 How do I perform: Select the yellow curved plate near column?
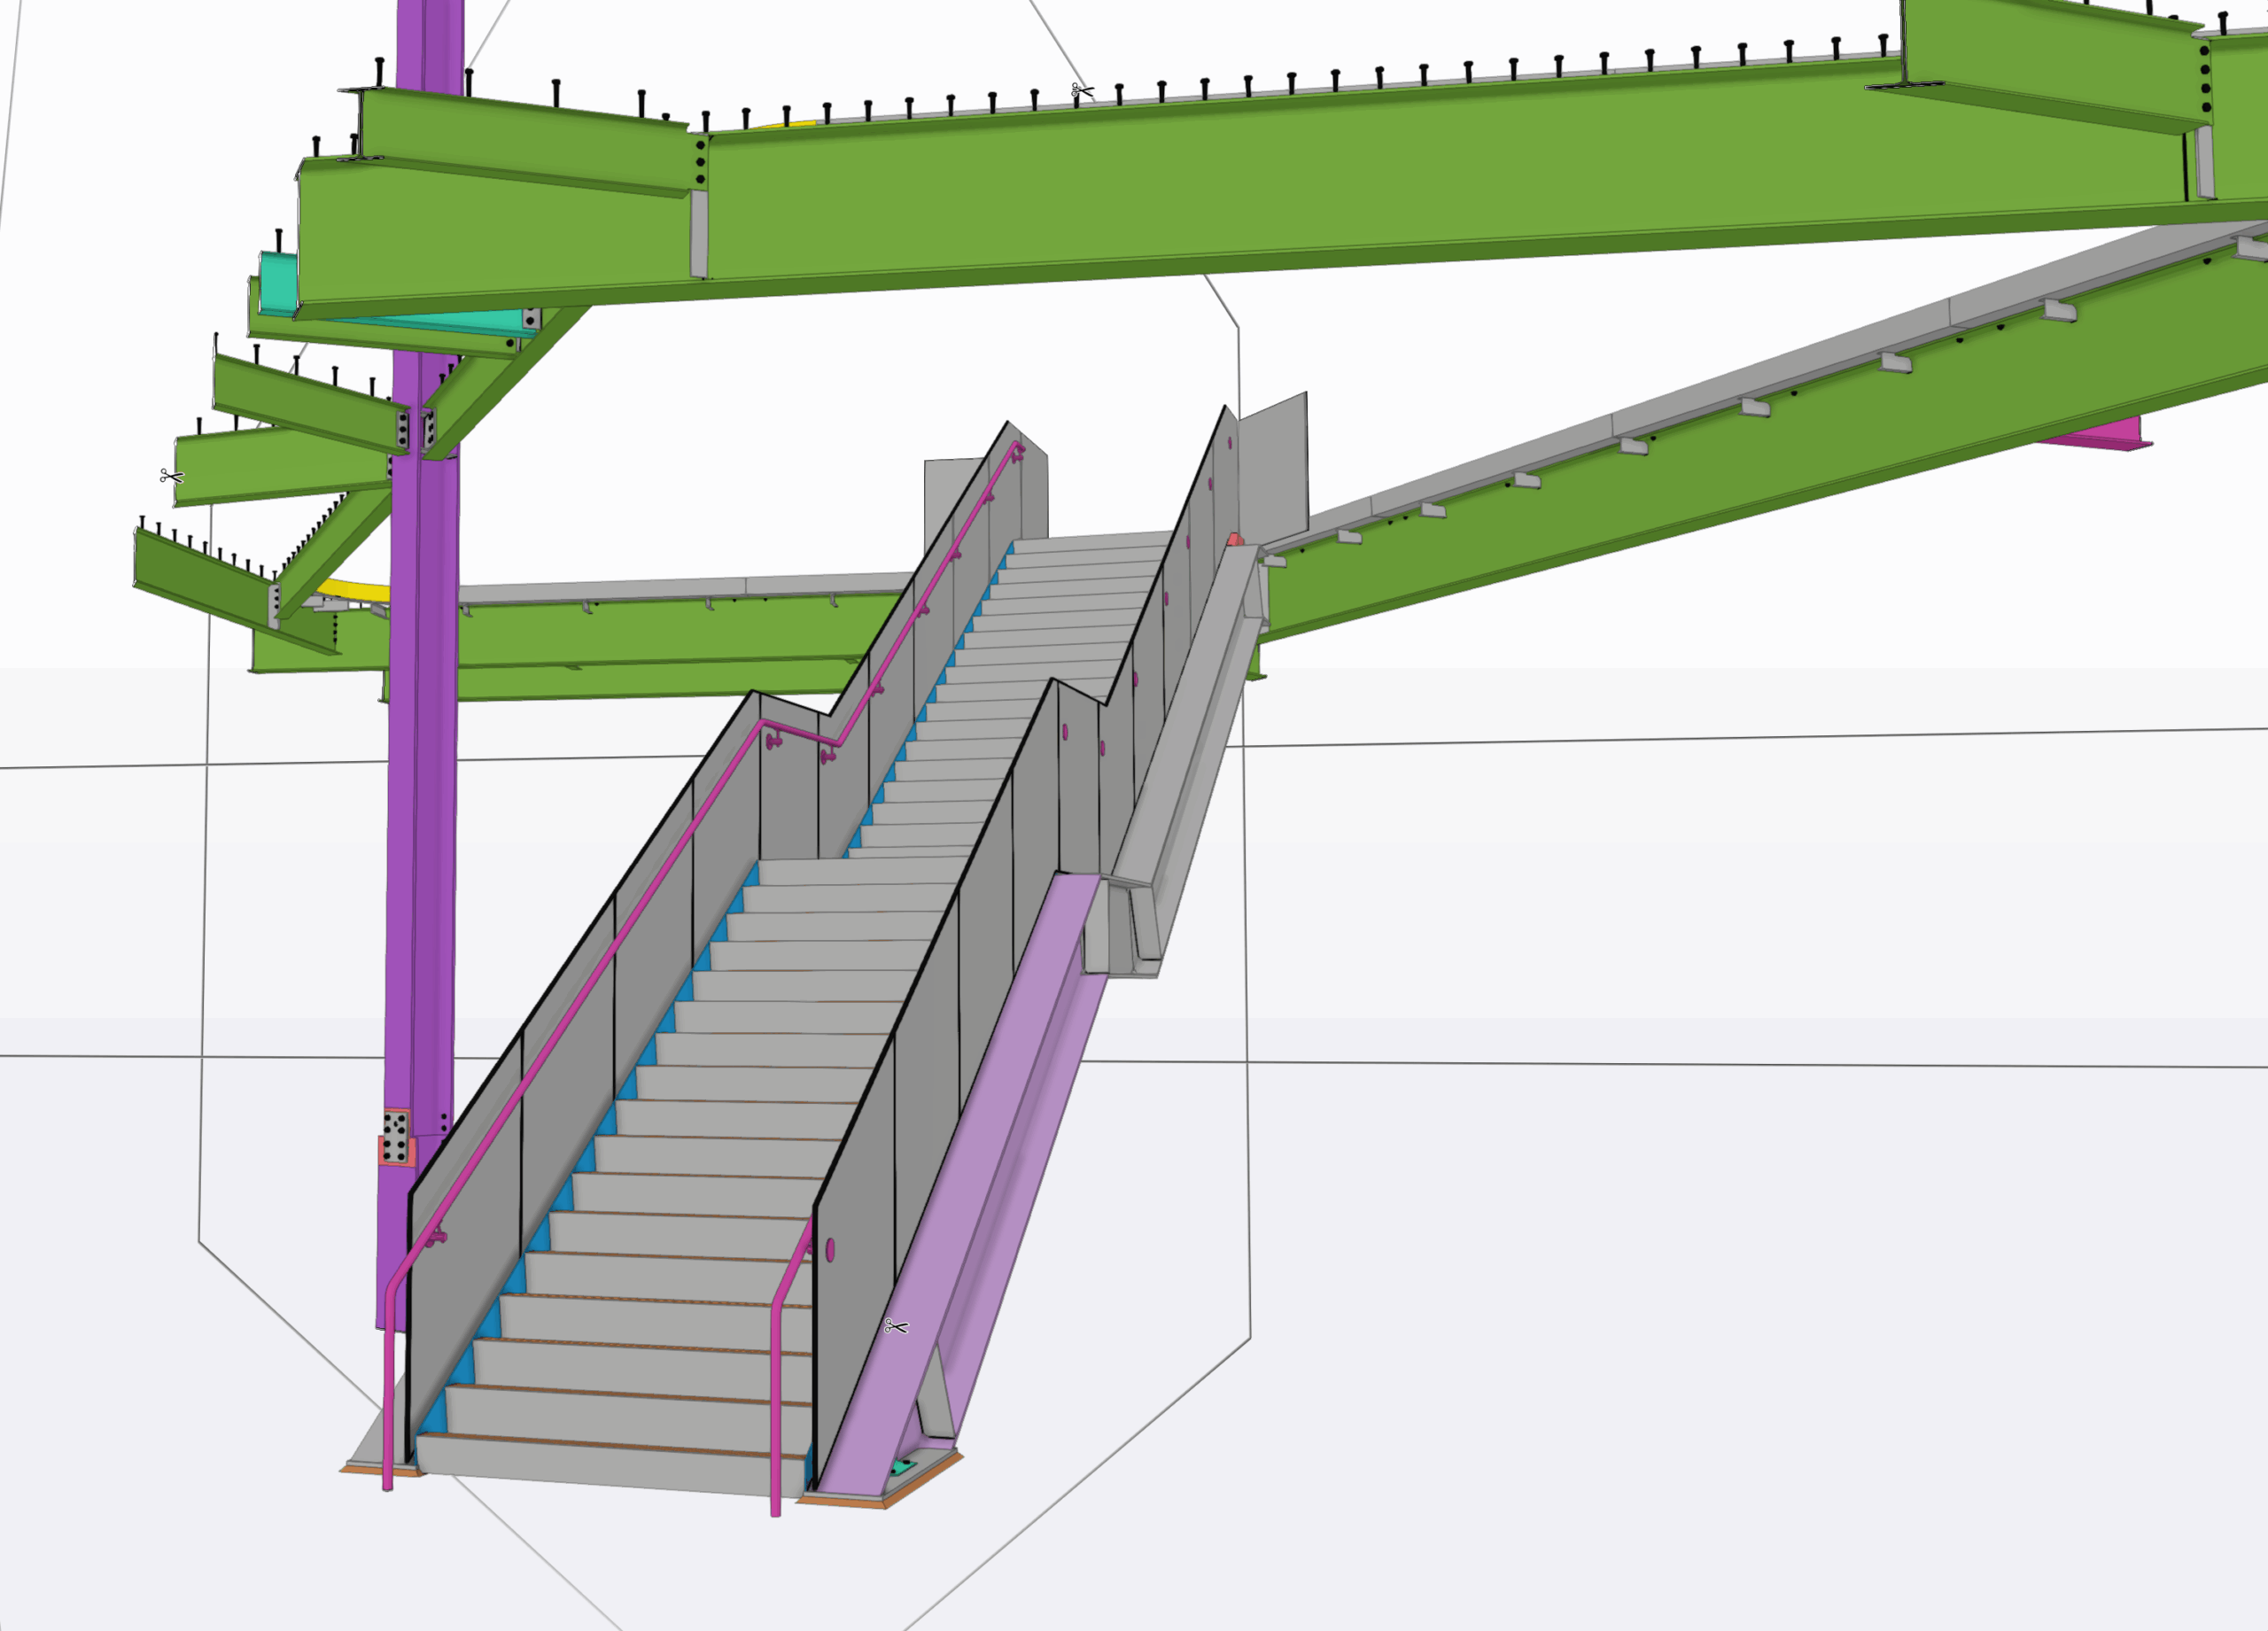pyautogui.click(x=355, y=590)
